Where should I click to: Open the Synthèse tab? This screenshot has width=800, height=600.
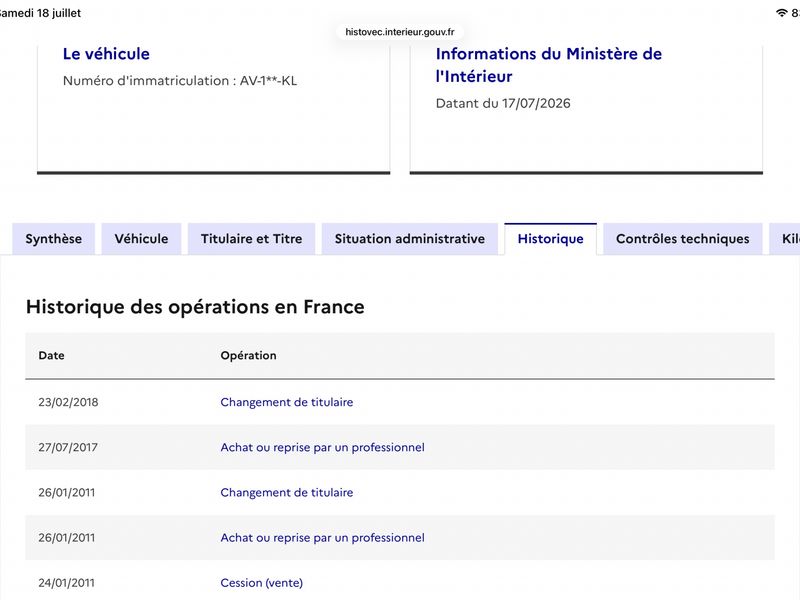[x=54, y=239]
